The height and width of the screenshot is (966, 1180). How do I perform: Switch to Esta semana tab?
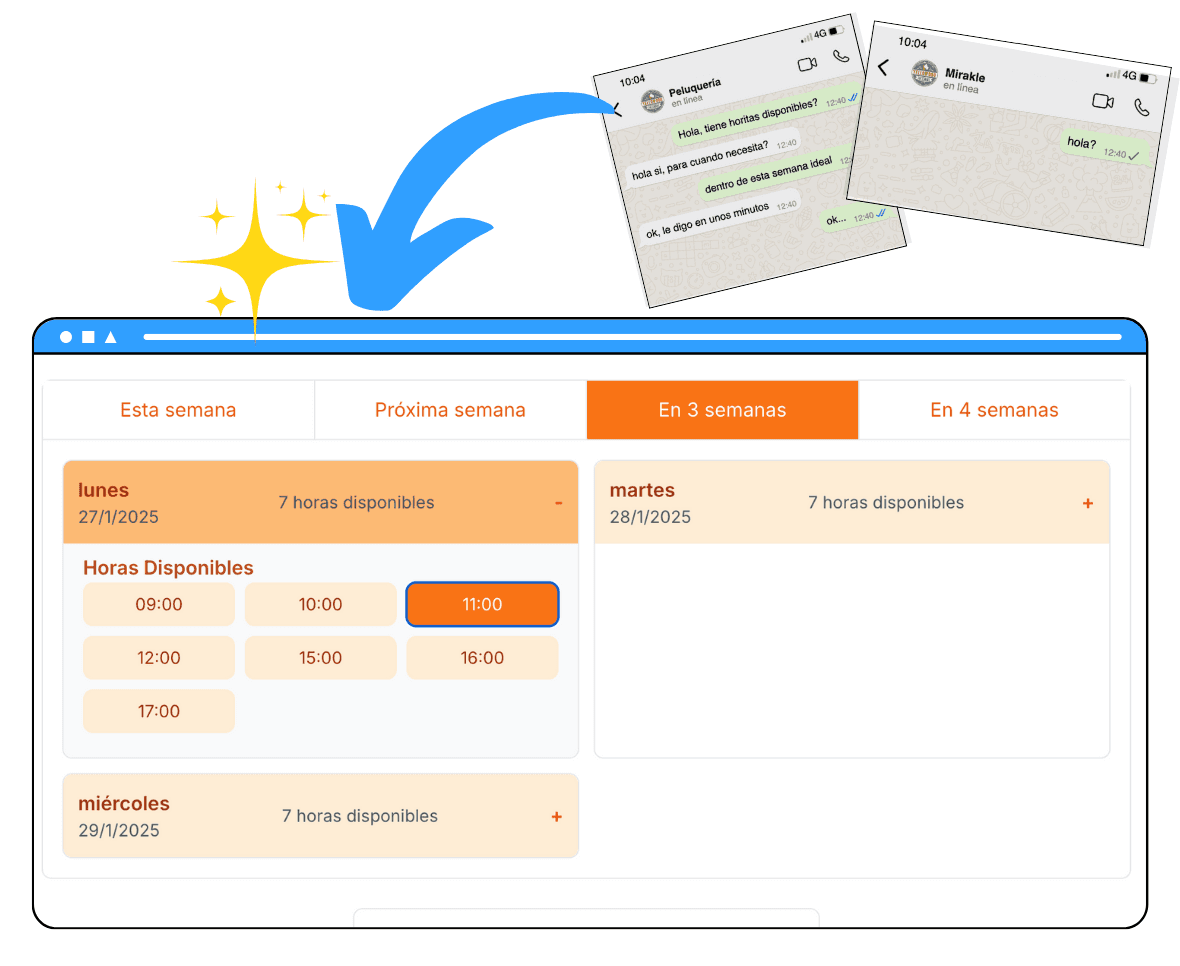click(178, 410)
